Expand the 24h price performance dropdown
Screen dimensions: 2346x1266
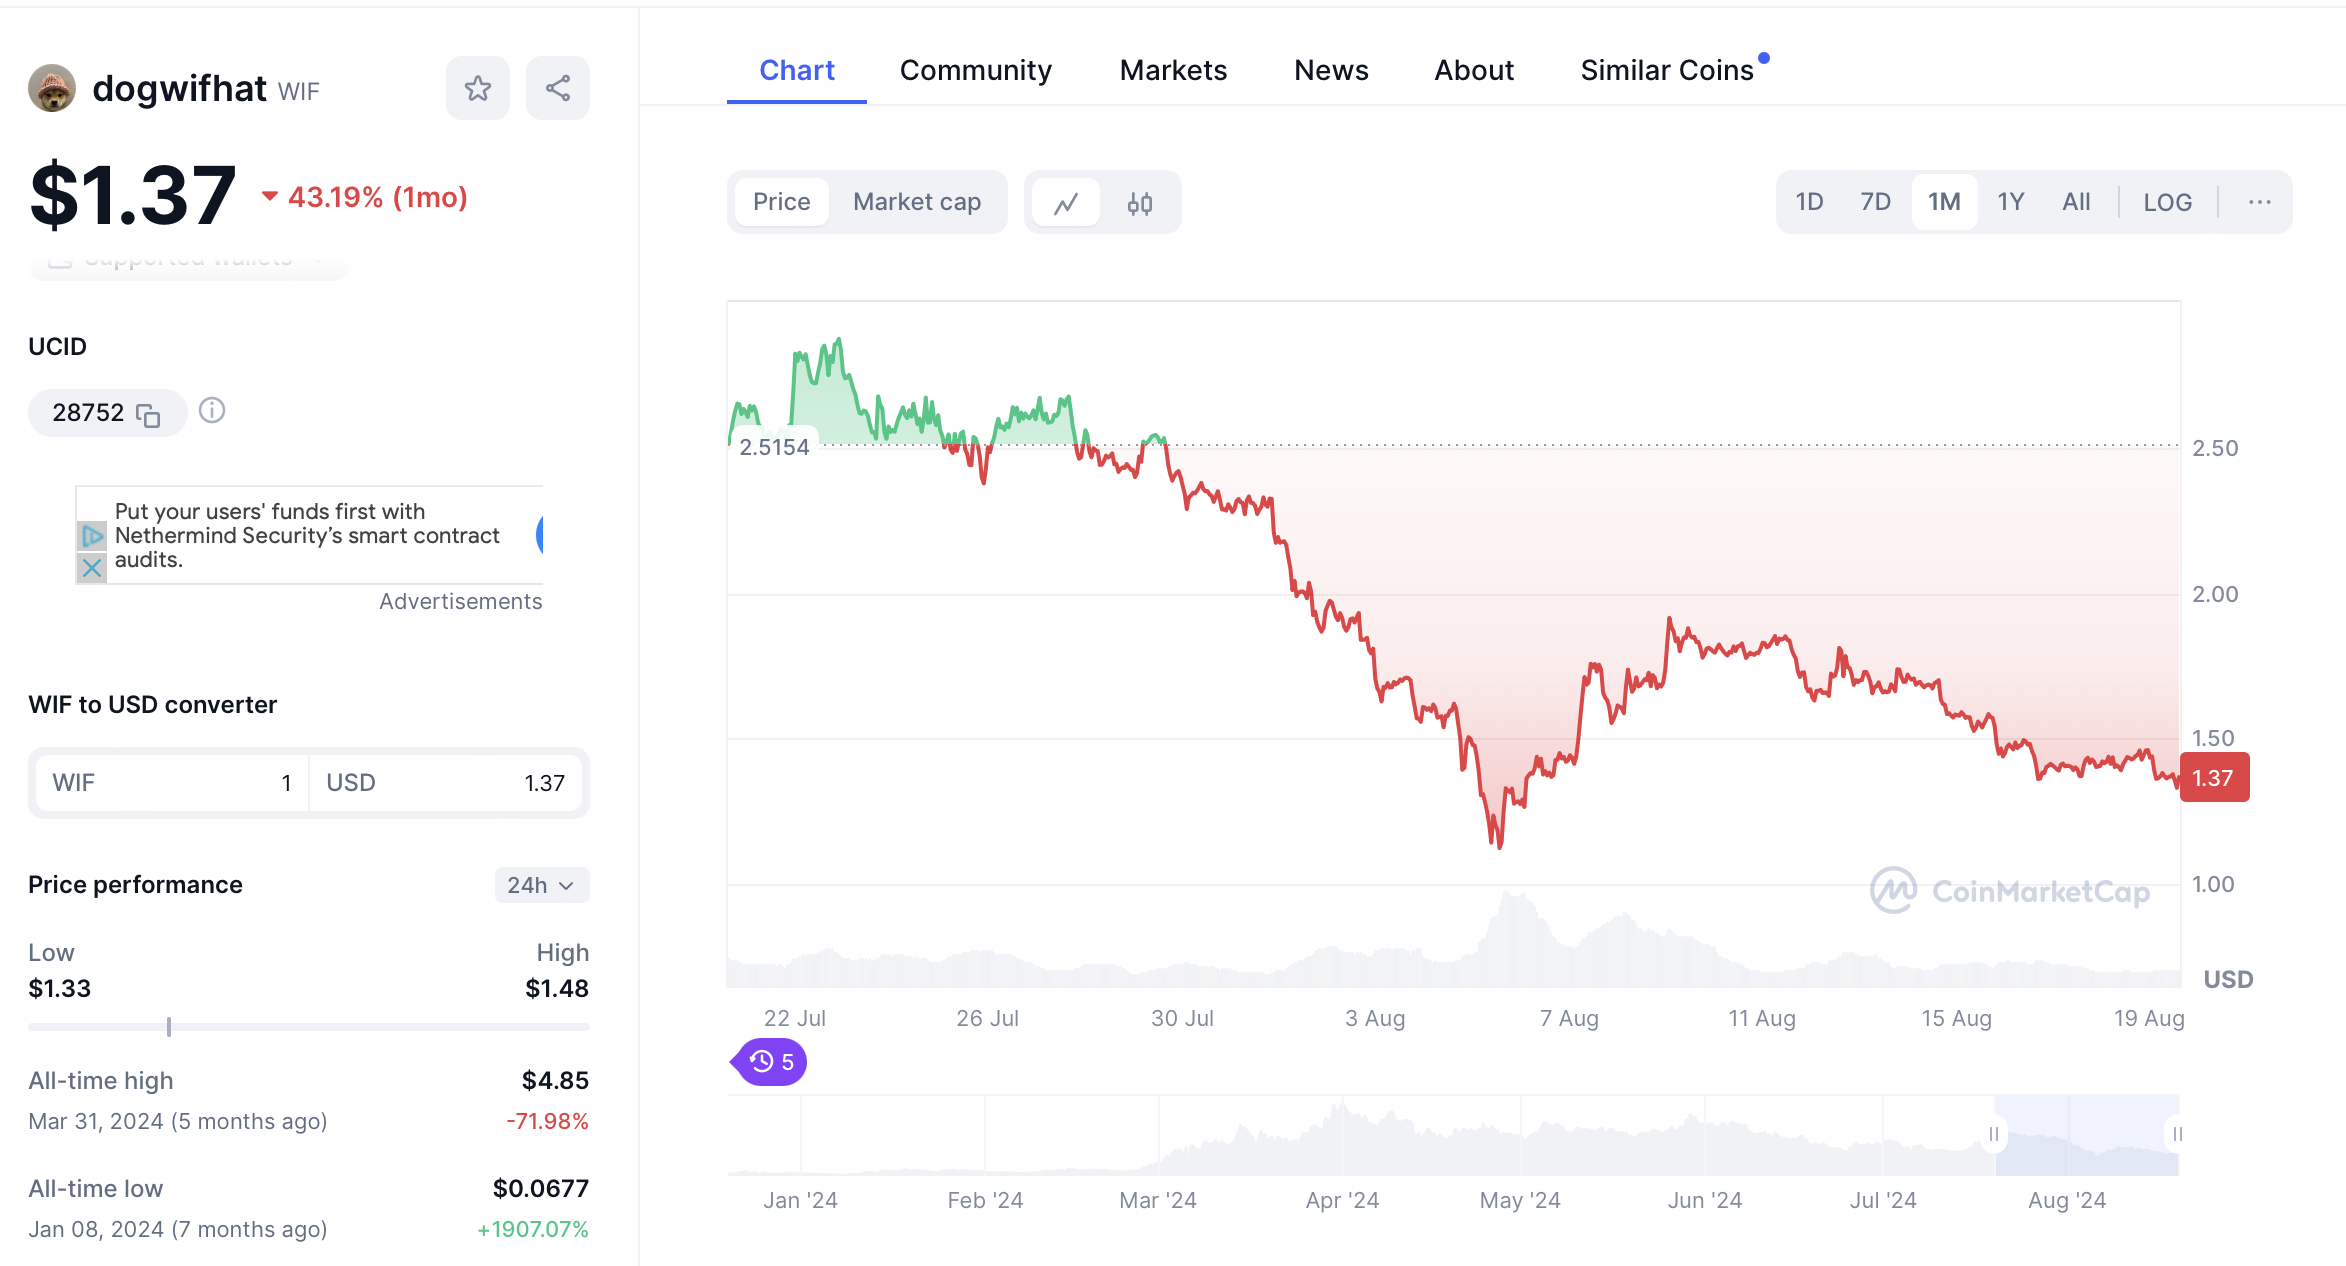click(x=541, y=885)
